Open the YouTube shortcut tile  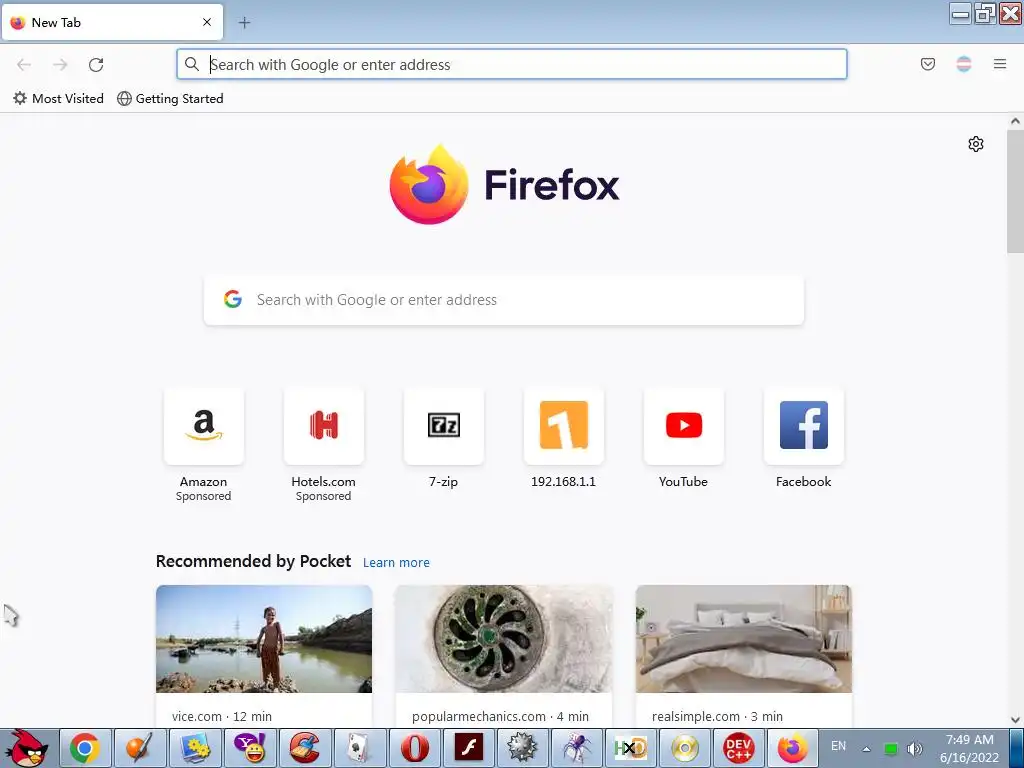[684, 426]
